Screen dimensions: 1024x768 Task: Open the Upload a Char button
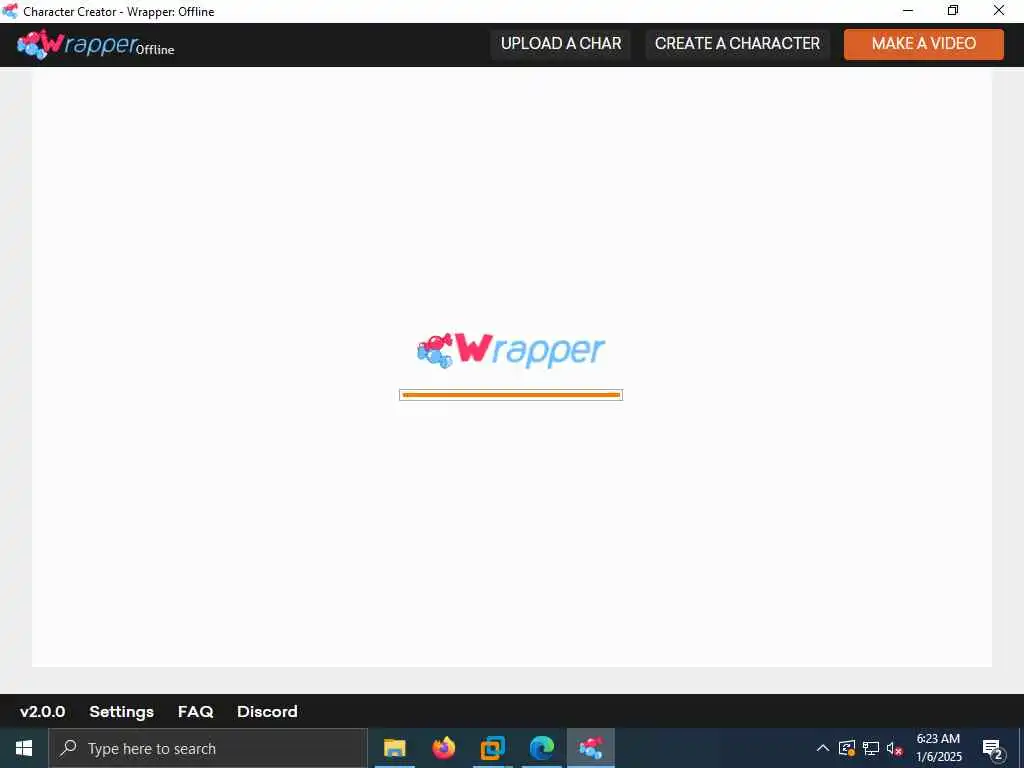point(561,44)
